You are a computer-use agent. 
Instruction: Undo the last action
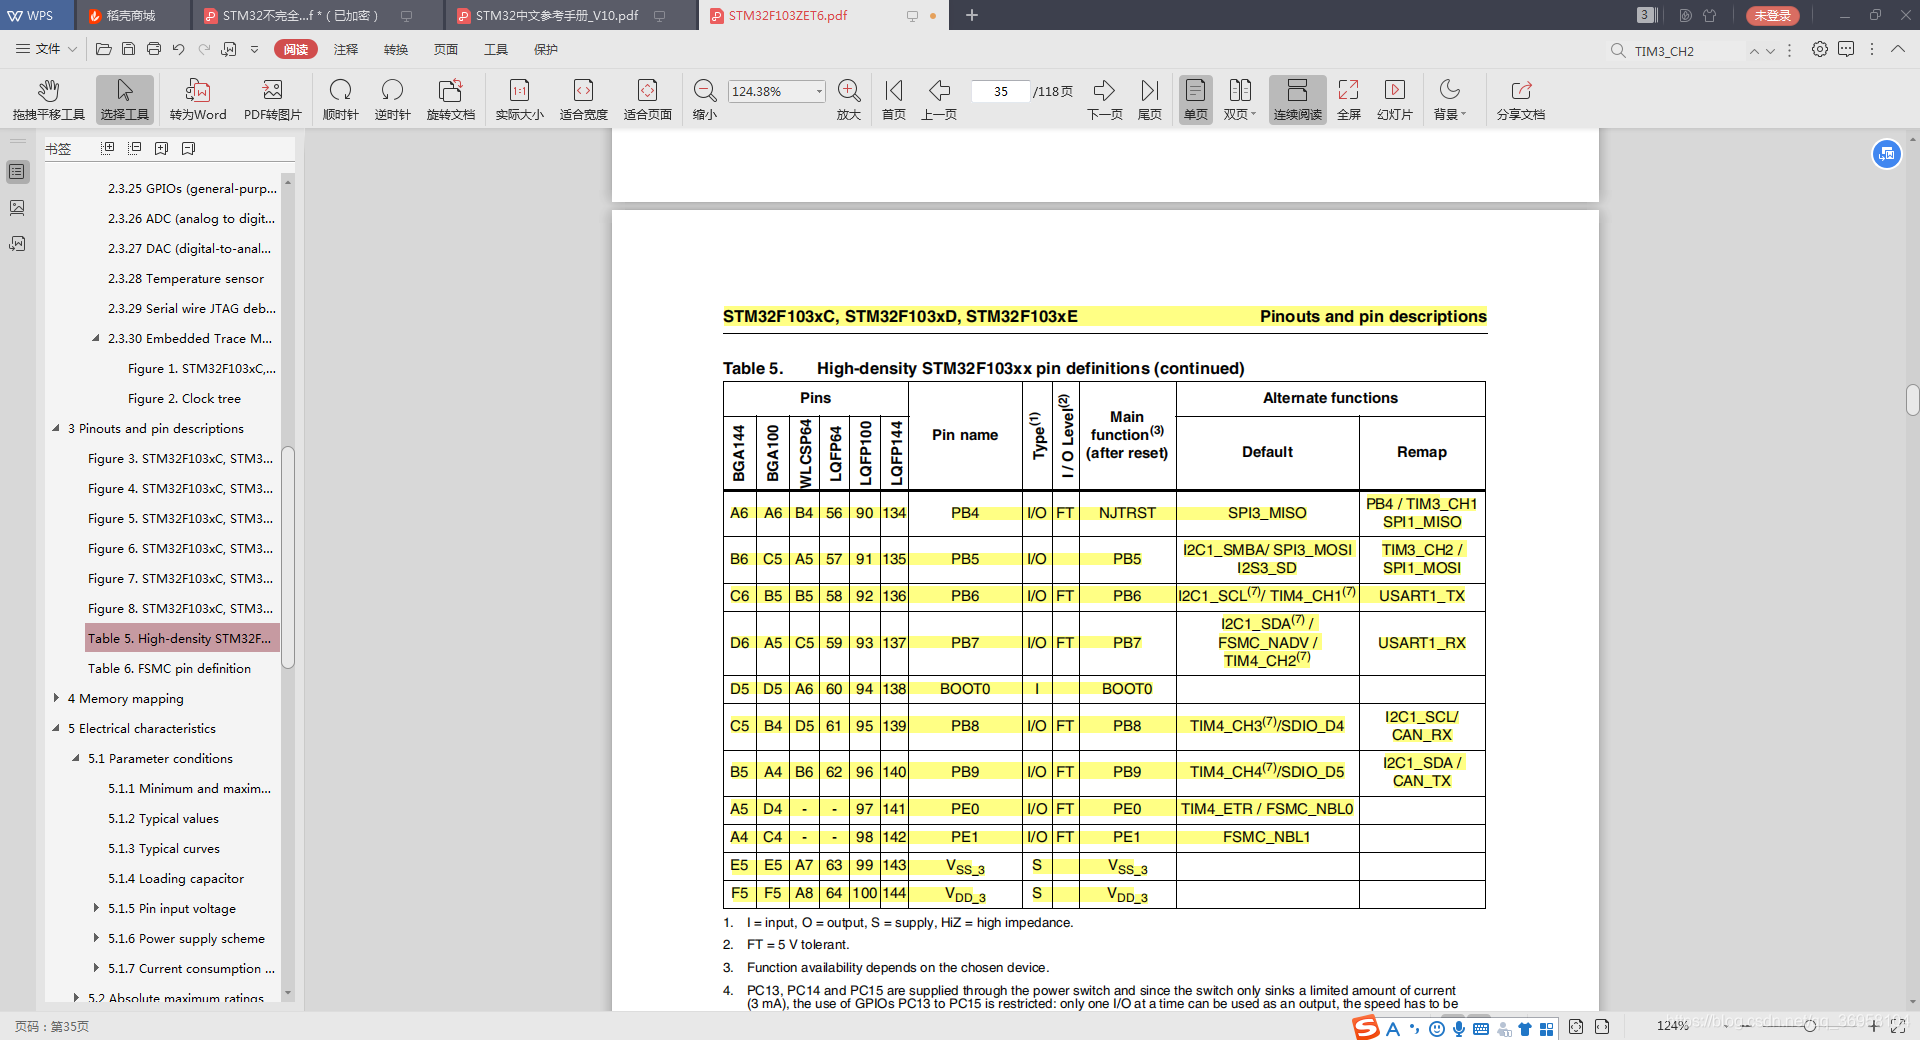(178, 49)
